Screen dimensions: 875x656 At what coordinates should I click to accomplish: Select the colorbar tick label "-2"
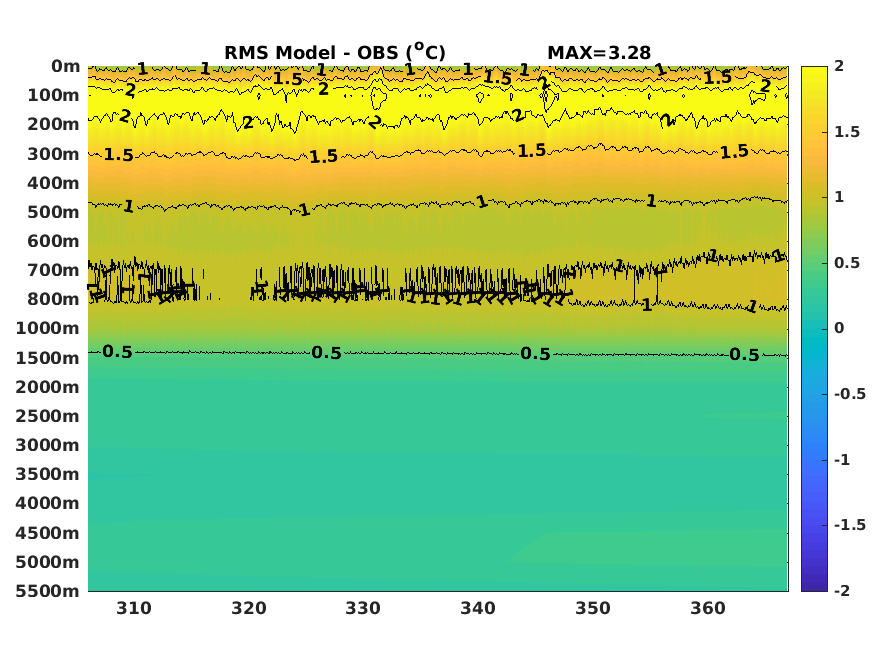[x=842, y=591]
